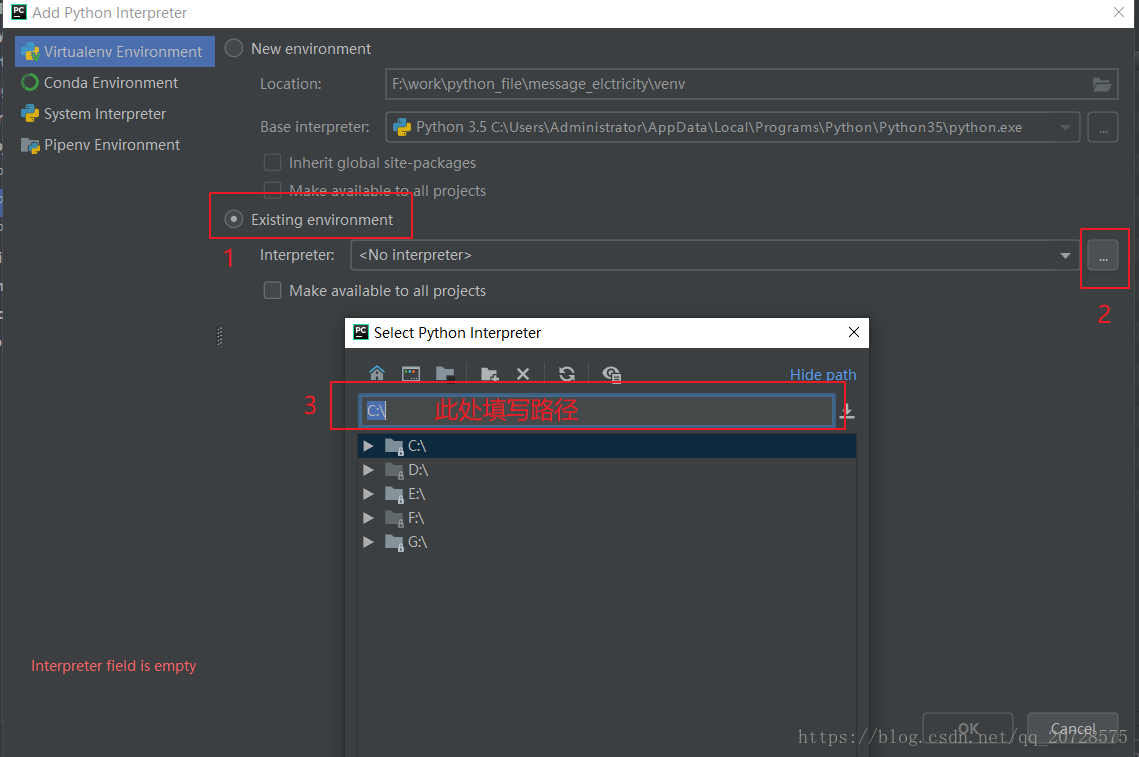Screen dimensions: 1139x757
Task: Select F:\ drive row in tree
Action: click(607, 518)
